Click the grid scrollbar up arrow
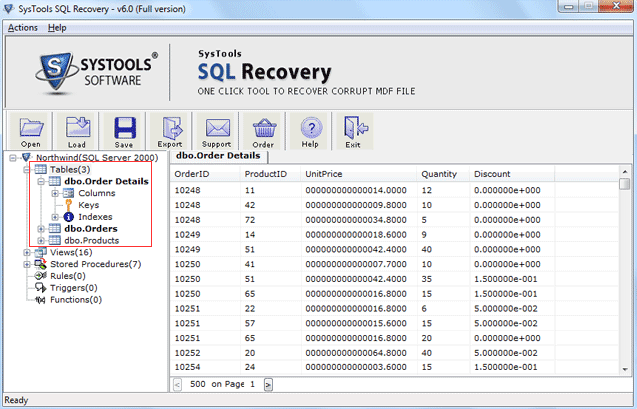637x409 pixels. (625, 171)
